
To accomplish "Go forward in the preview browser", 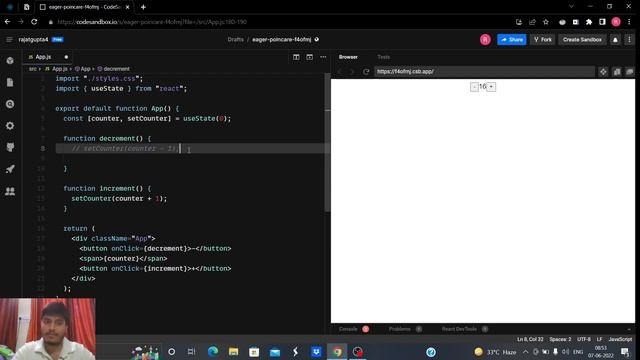I will point(353,71).
